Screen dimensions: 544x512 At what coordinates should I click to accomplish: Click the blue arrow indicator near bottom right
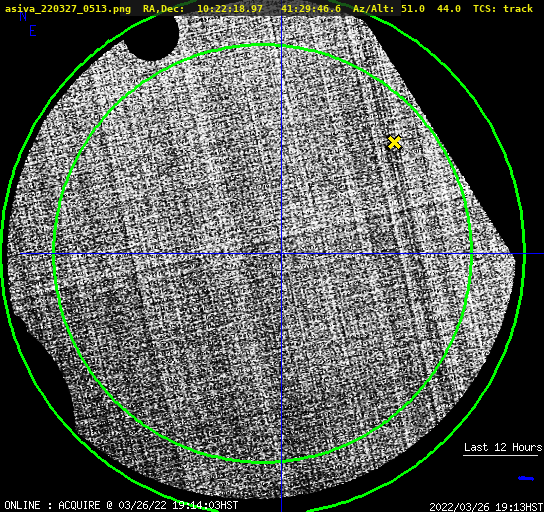coord(526,479)
